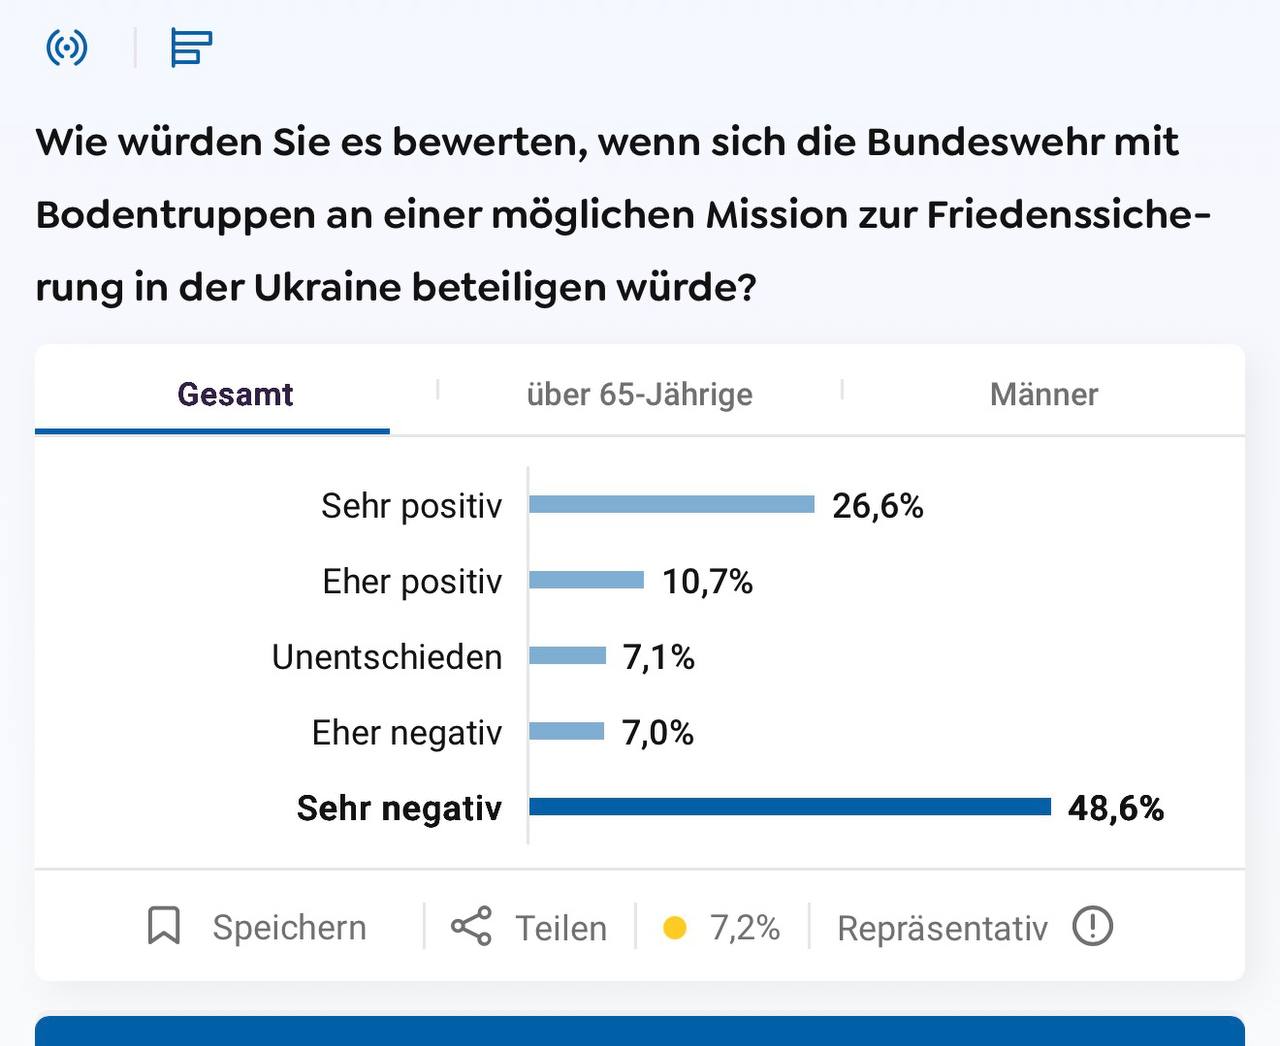Click the Sehr negativ dark blue bar
This screenshot has width=1280, height=1046.
pos(790,807)
